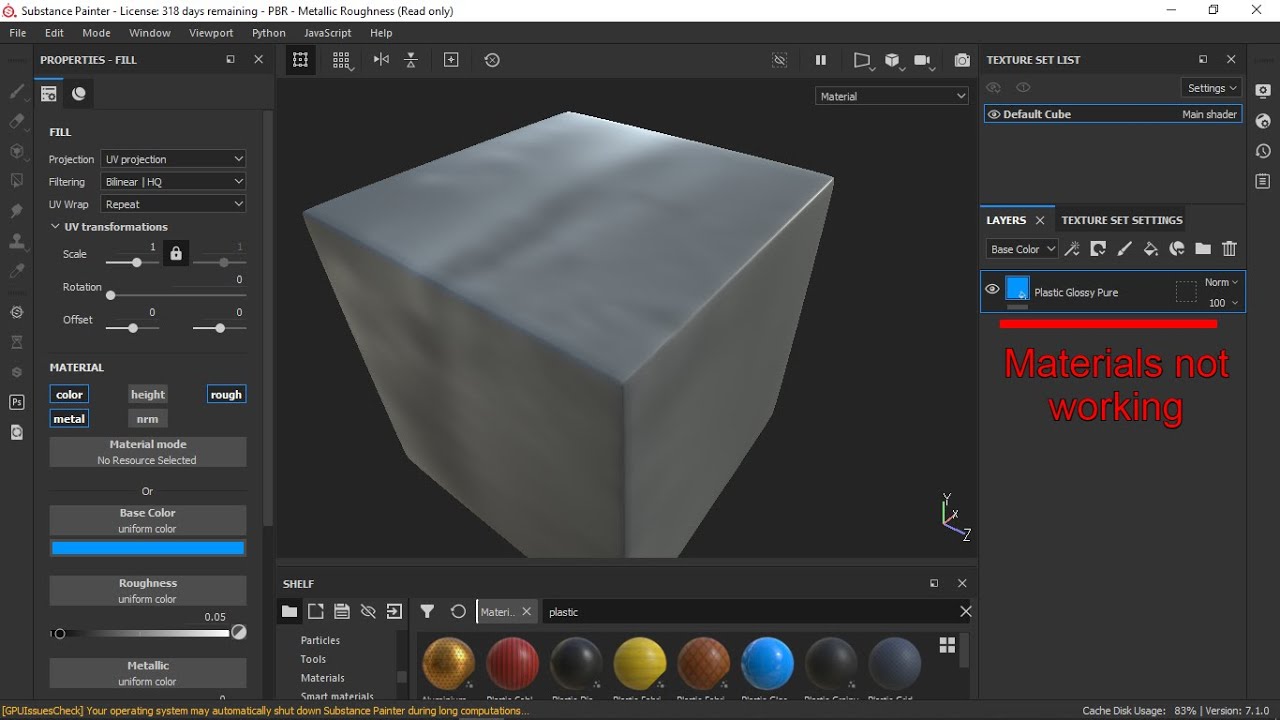Open the Log panel icon
Viewport: 1280px width, 720px height.
coord(1263,181)
